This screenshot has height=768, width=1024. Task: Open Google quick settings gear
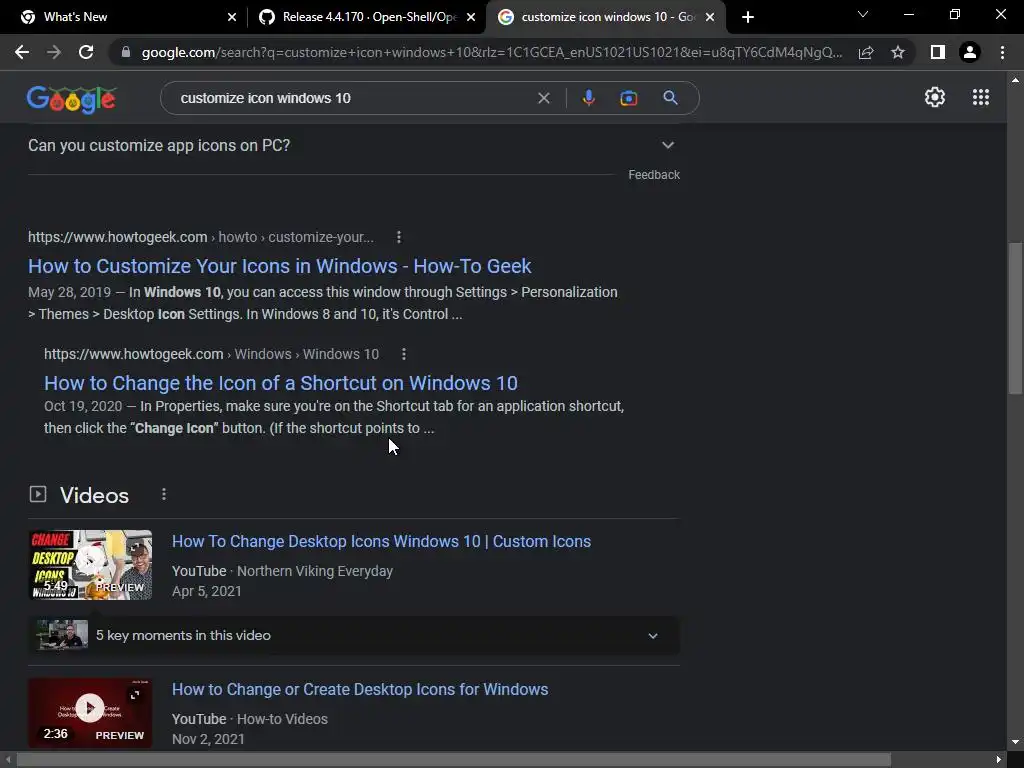(935, 97)
